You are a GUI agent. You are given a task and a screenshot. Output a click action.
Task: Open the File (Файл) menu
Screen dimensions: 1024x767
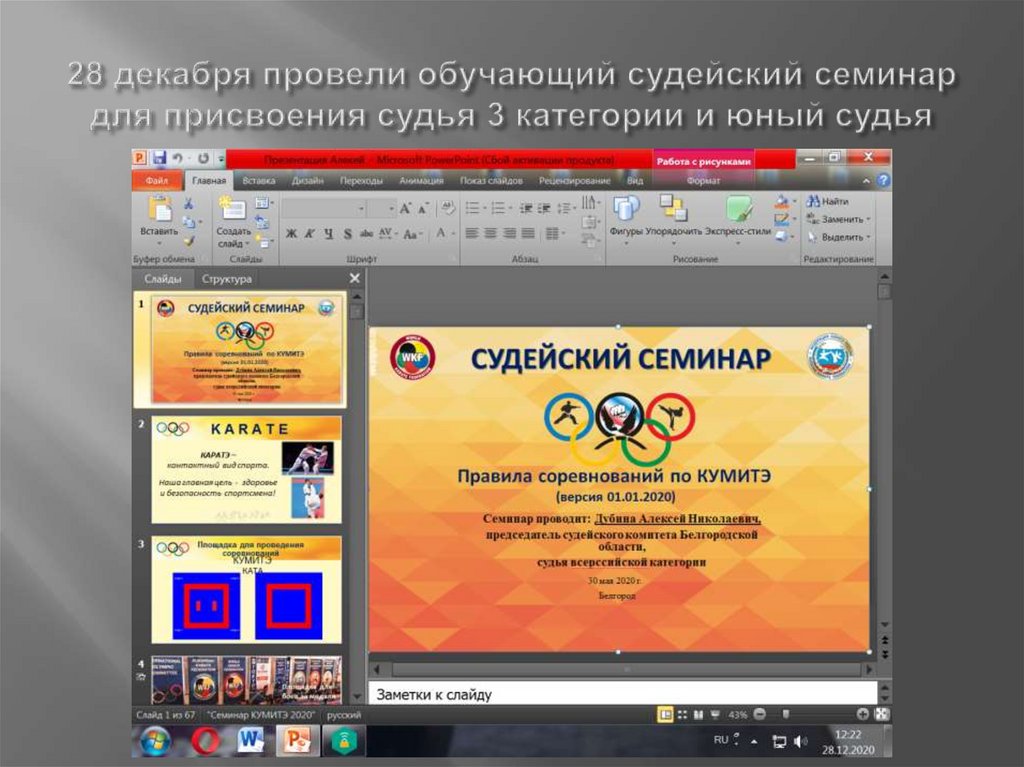156,181
